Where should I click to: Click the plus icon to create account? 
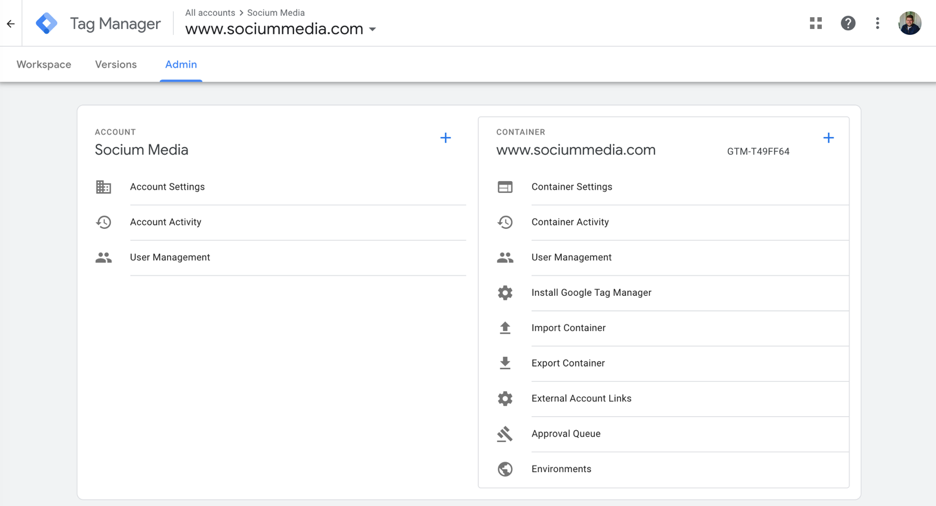(x=446, y=138)
